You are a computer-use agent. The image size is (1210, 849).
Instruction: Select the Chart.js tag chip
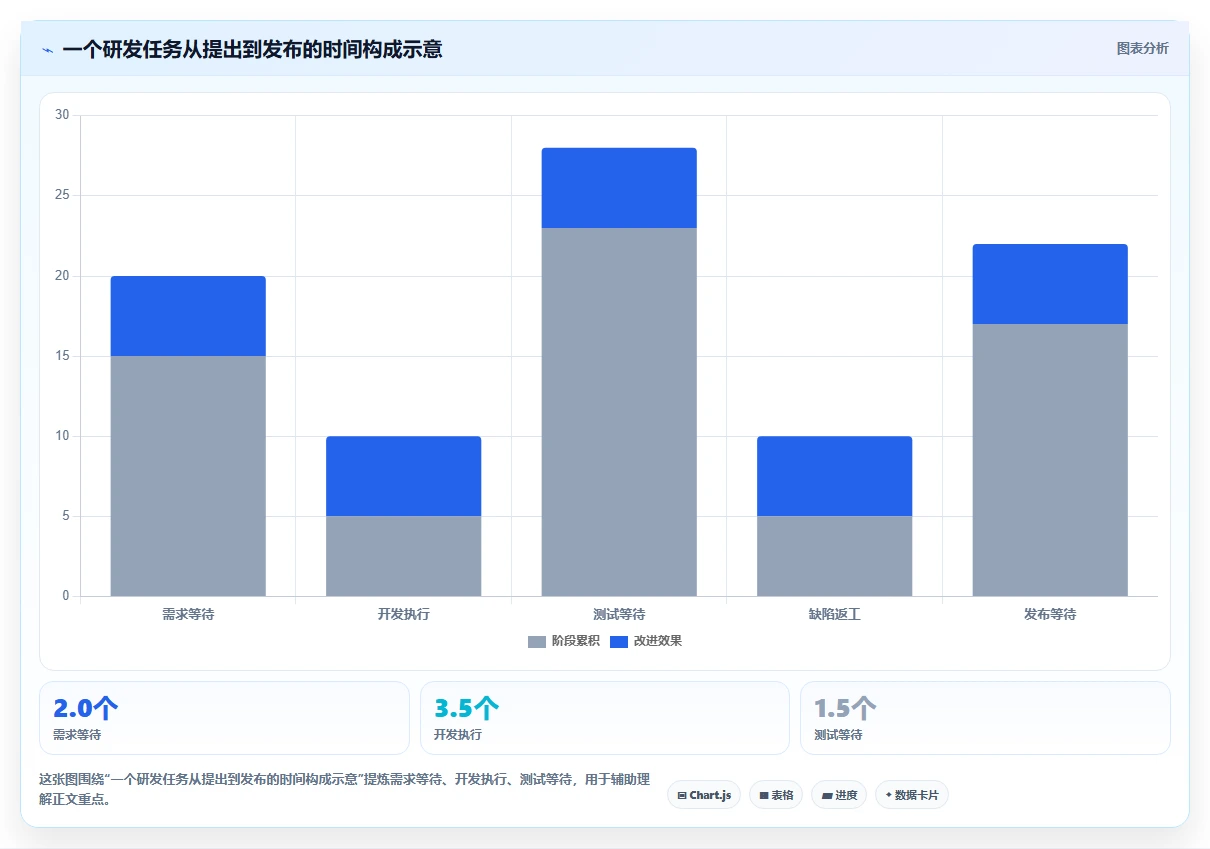[704, 795]
